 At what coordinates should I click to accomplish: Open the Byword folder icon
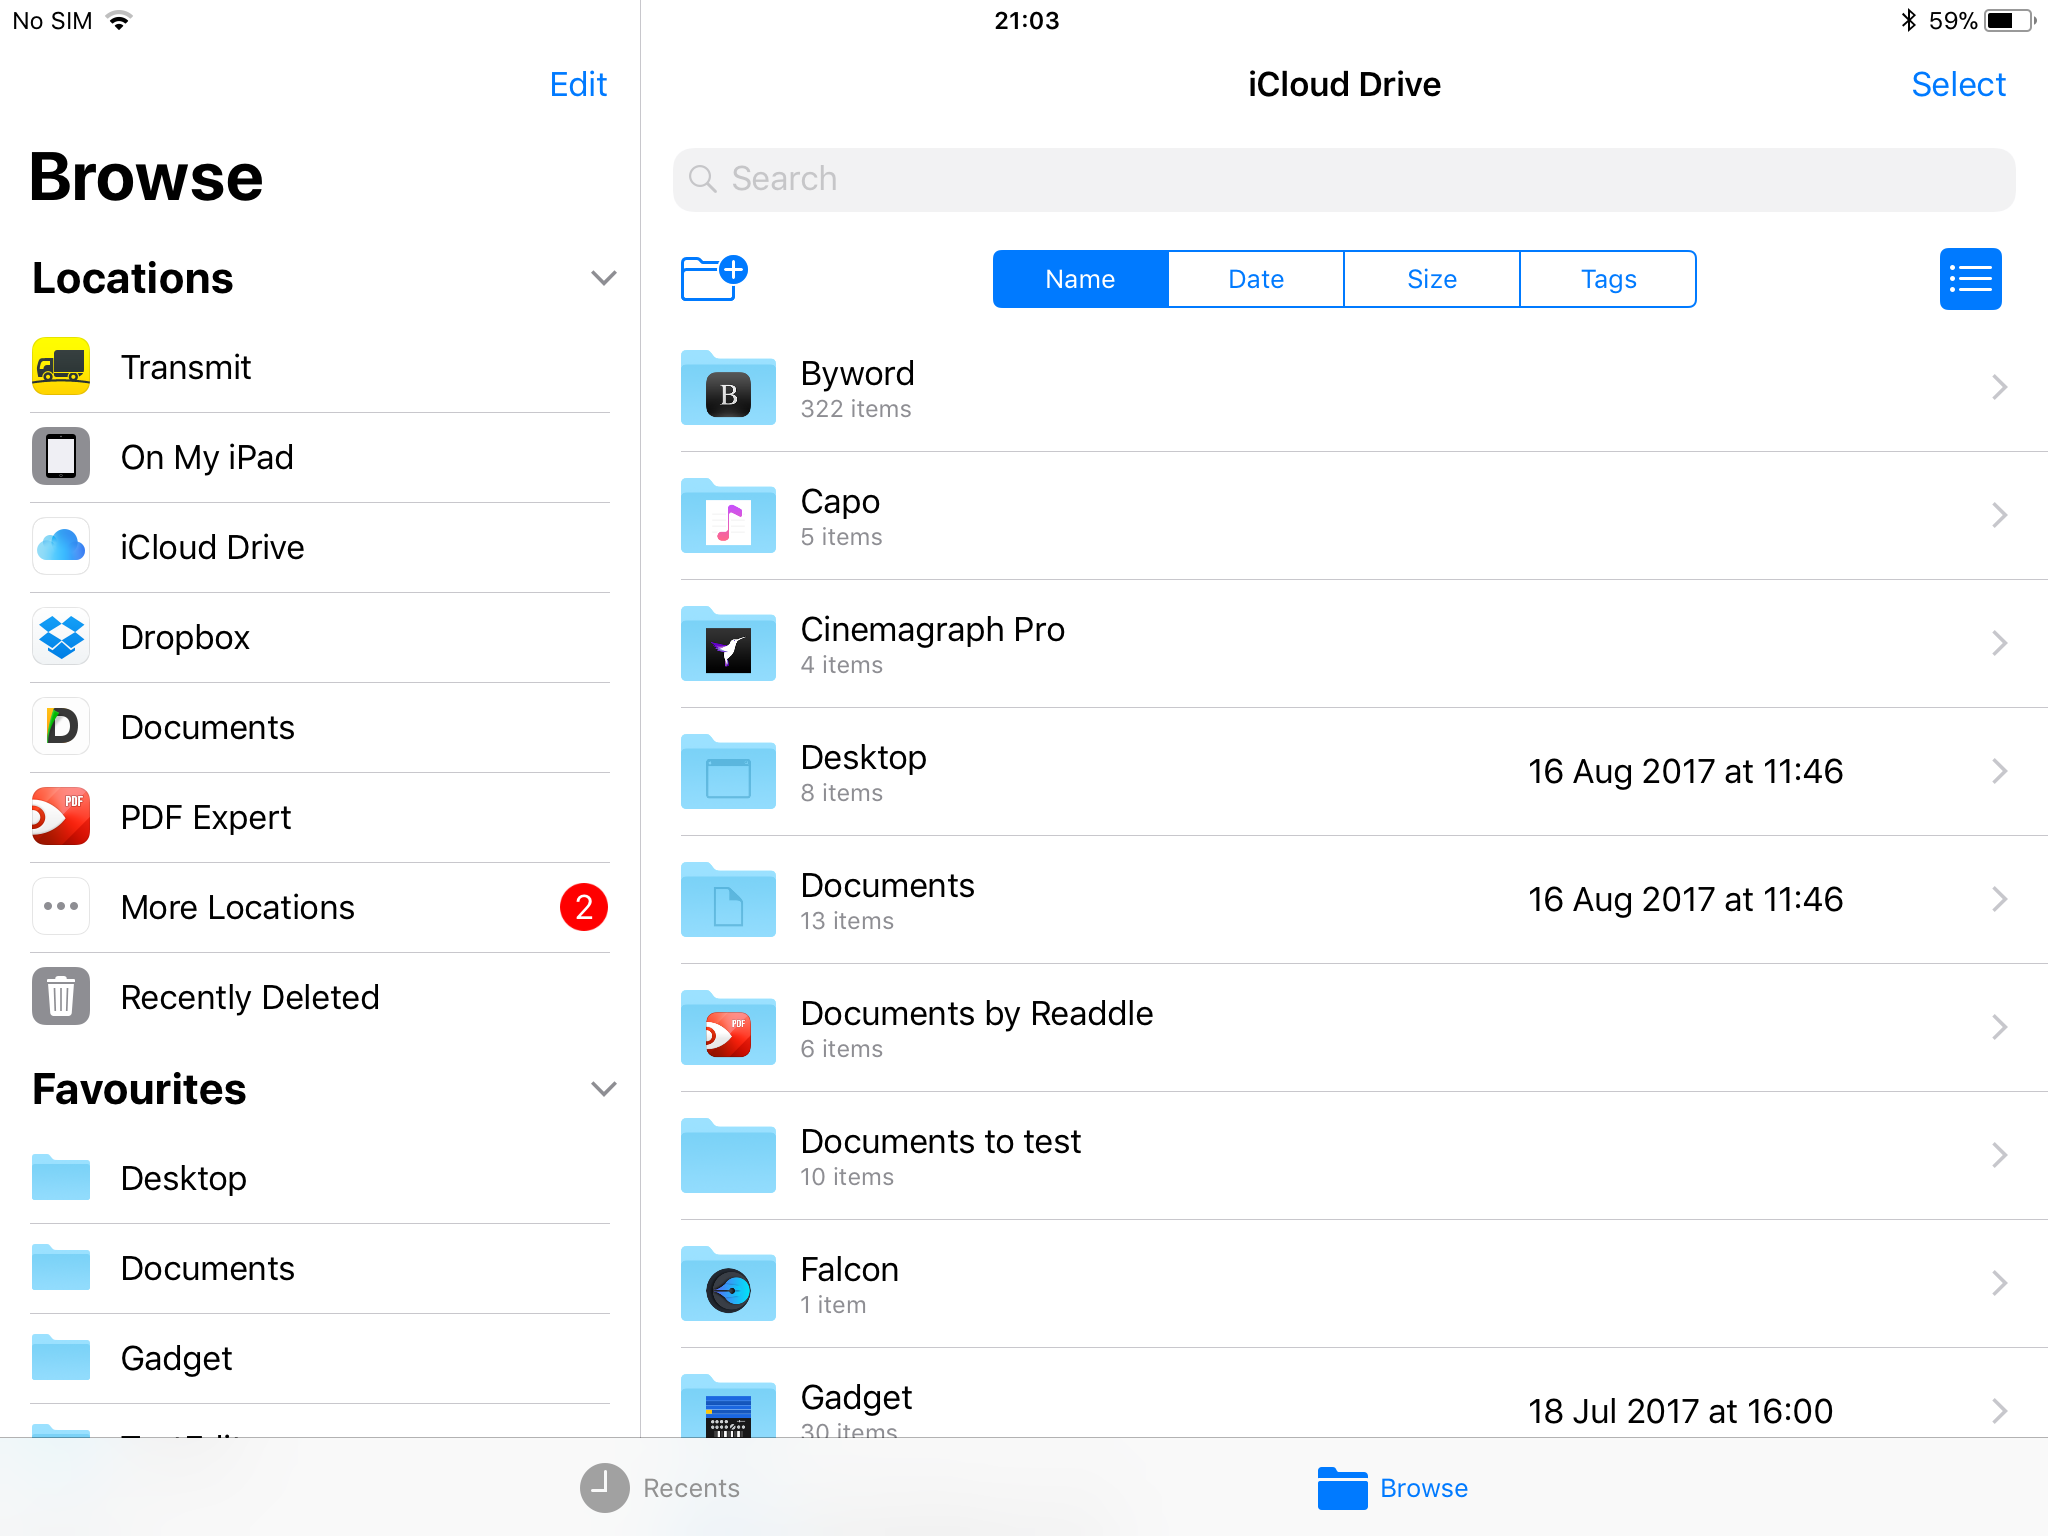[x=728, y=388]
